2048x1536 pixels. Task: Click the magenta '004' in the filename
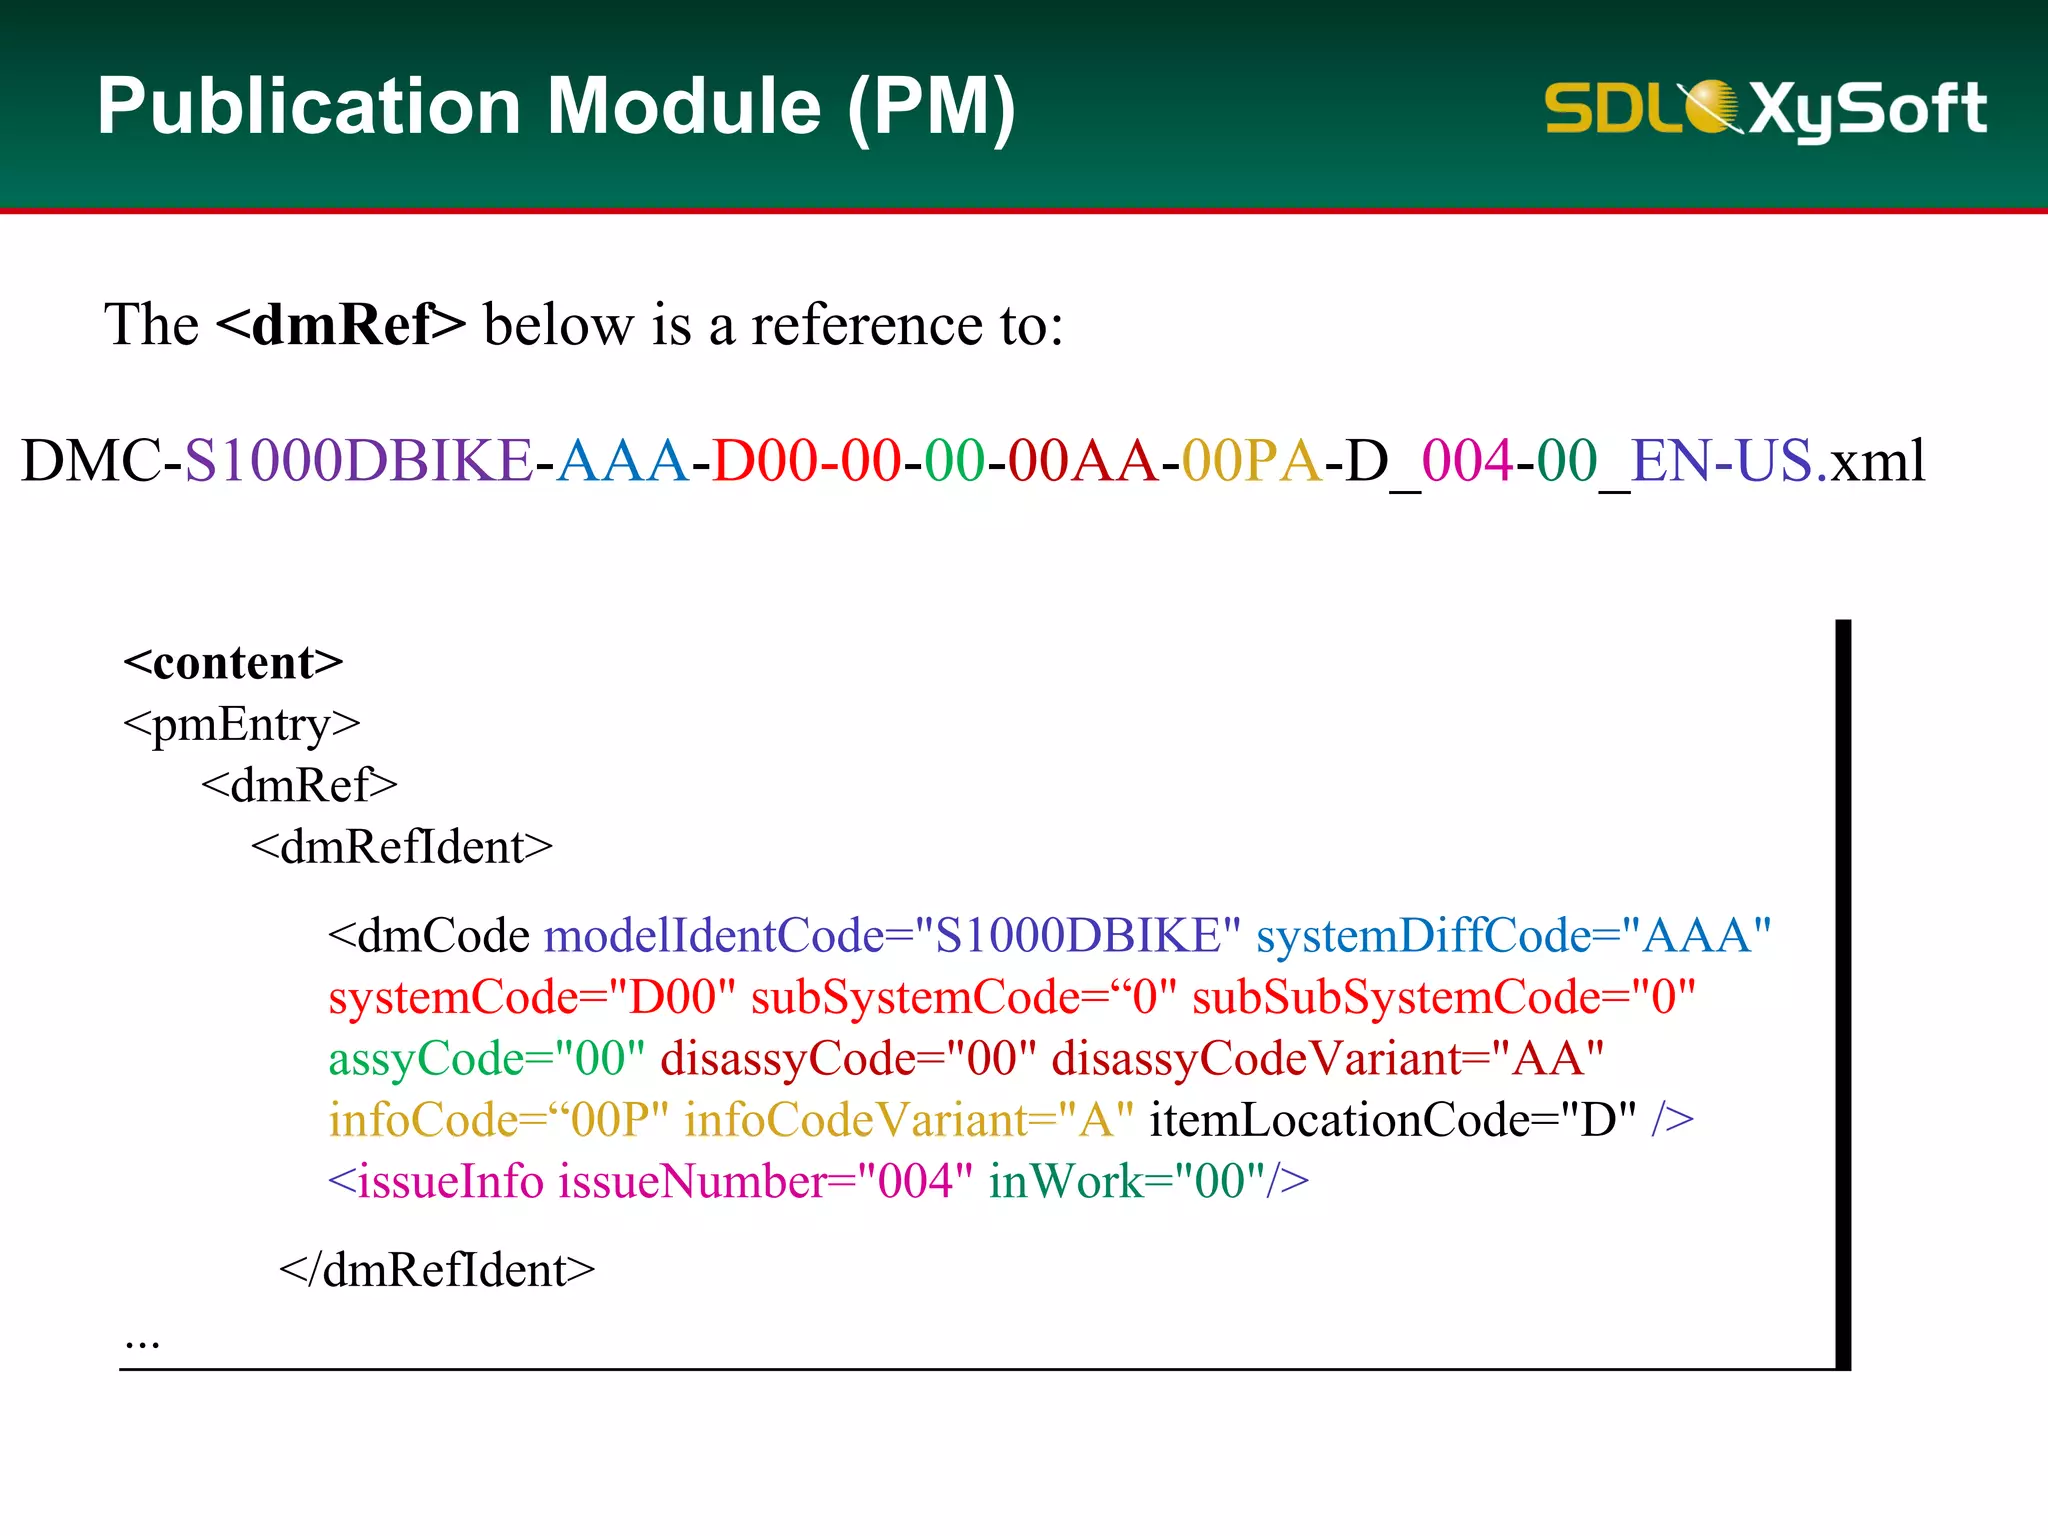pos(1468,461)
